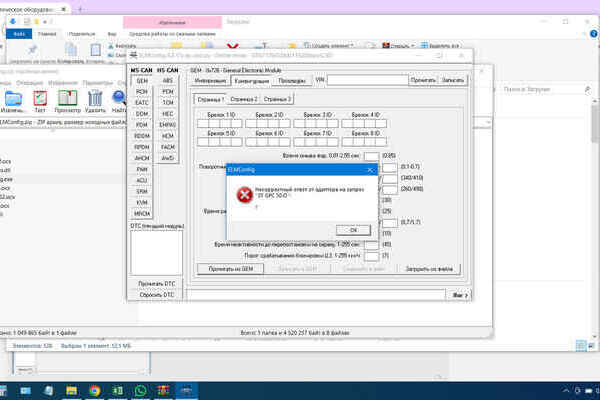
Task: Click the blue down-arrow quick access icon
Action: point(13,21)
